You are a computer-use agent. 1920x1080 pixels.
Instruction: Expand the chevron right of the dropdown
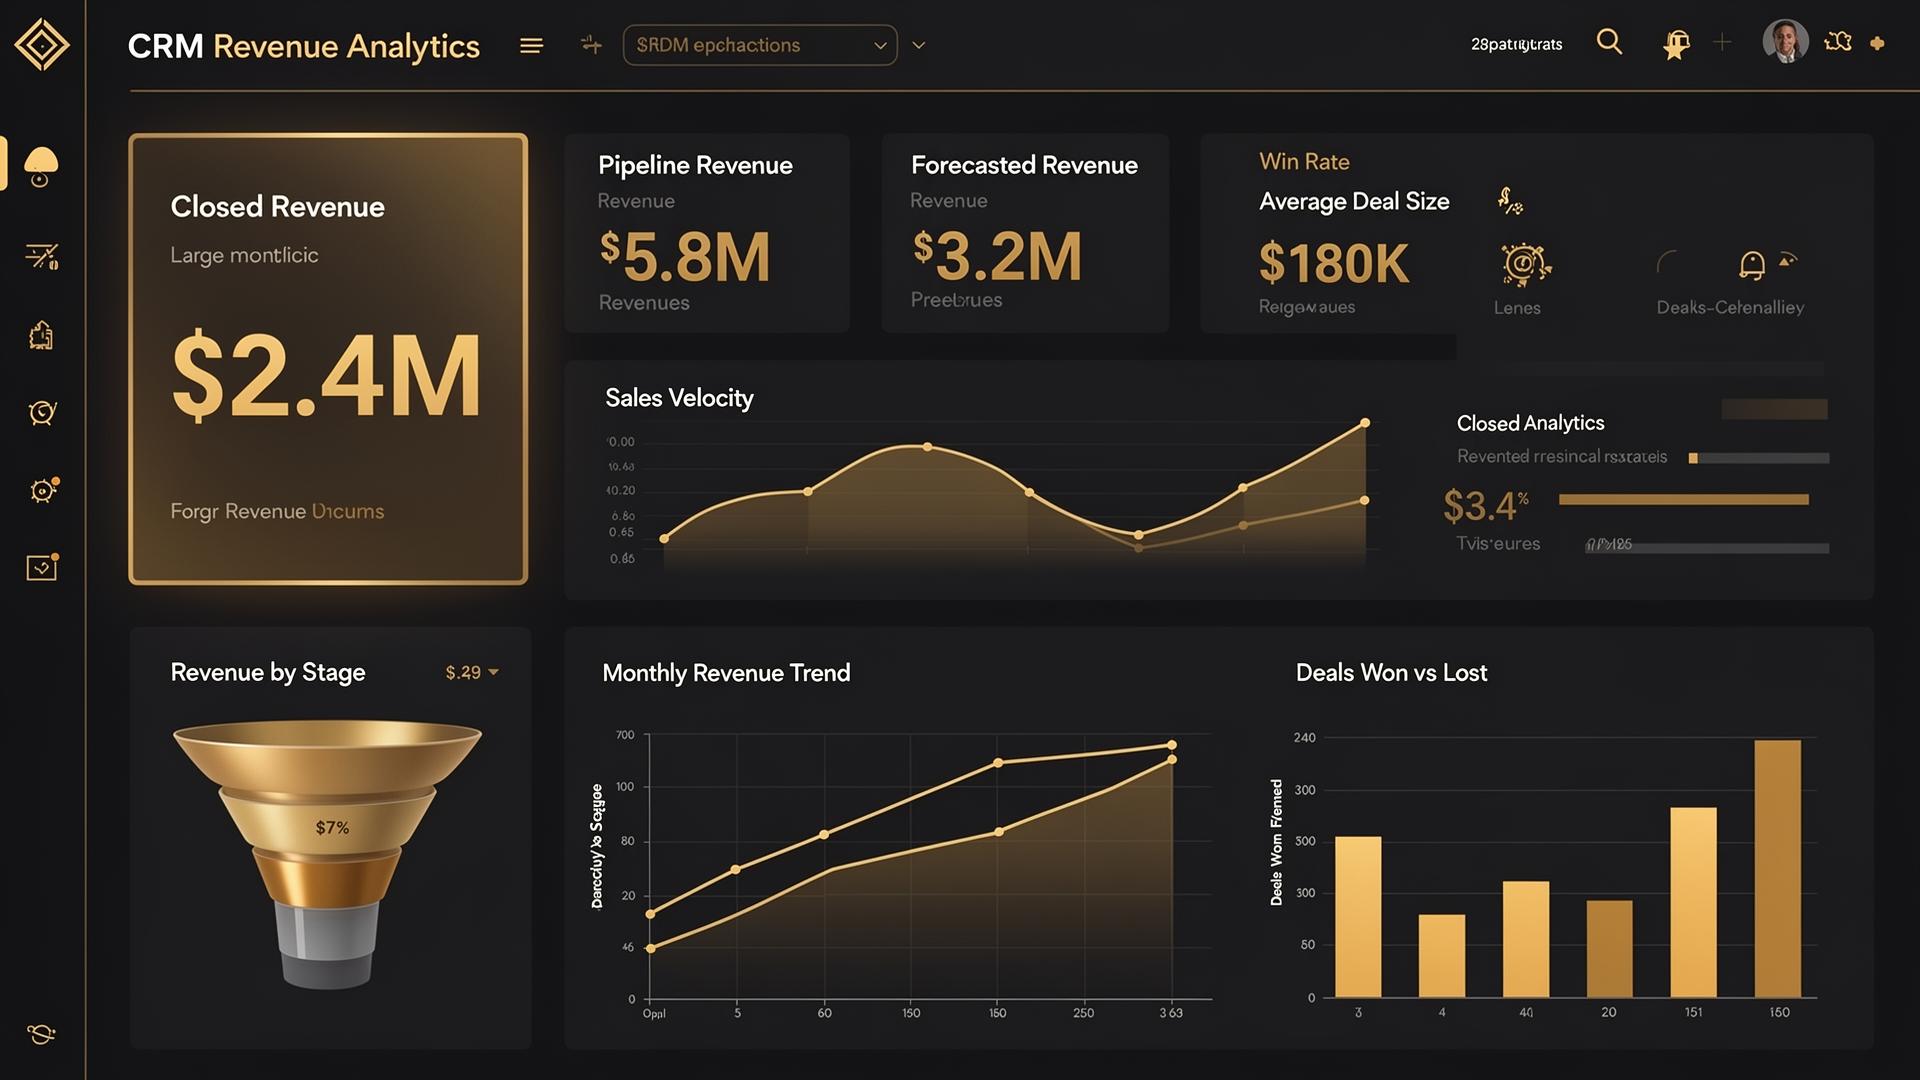coord(919,45)
